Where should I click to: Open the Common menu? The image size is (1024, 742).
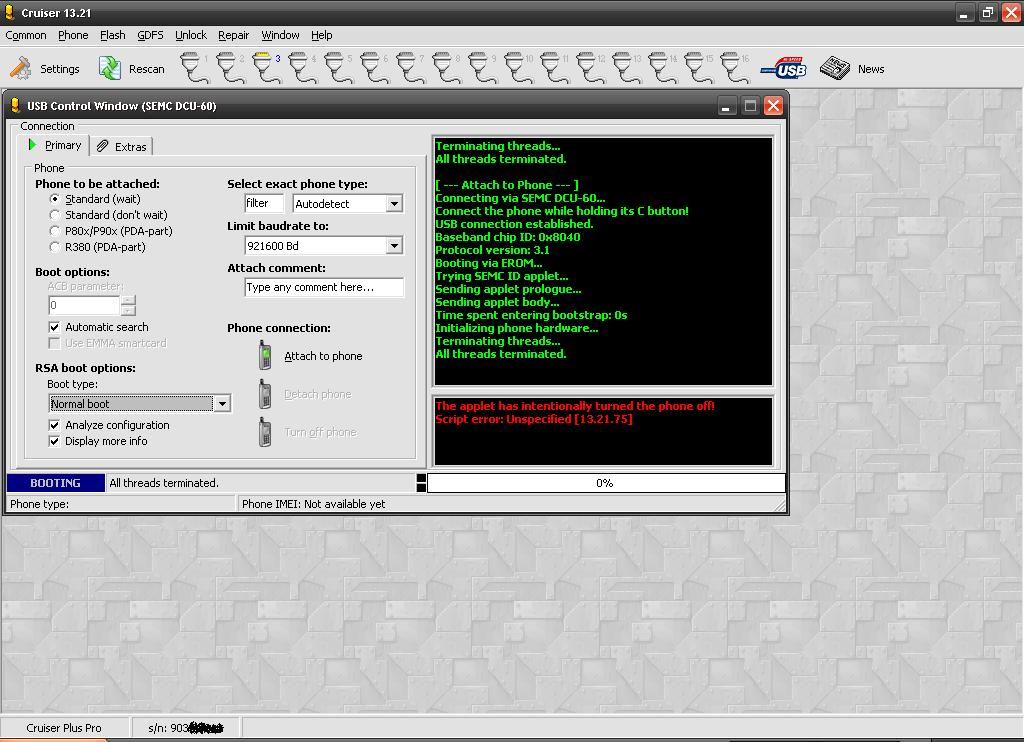(x=26, y=35)
